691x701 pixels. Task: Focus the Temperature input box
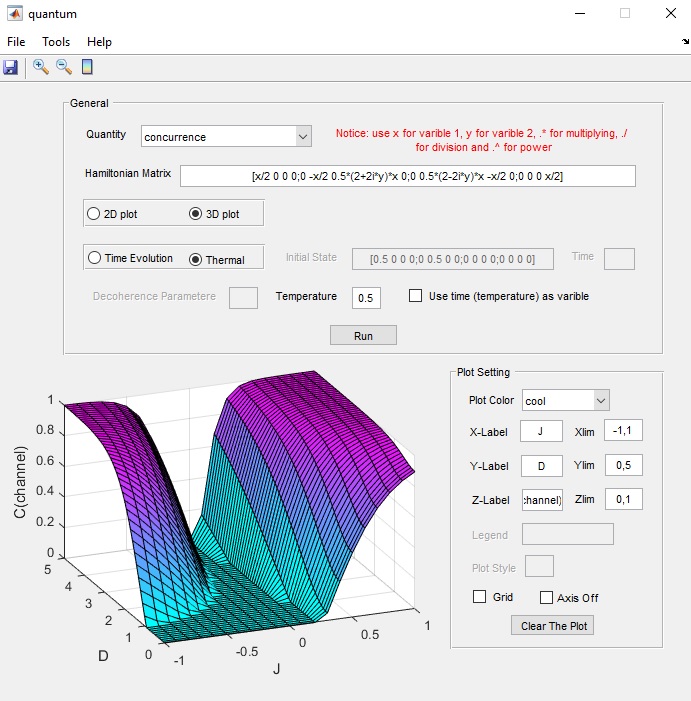coord(366,297)
